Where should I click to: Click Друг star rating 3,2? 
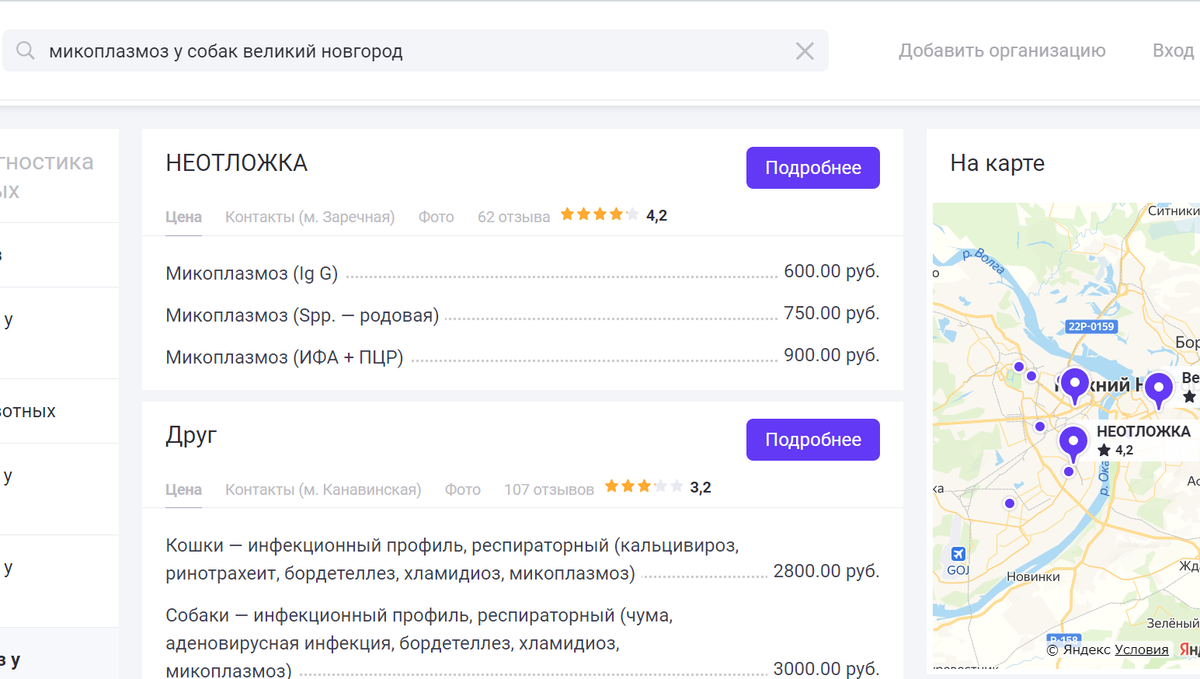tap(658, 488)
